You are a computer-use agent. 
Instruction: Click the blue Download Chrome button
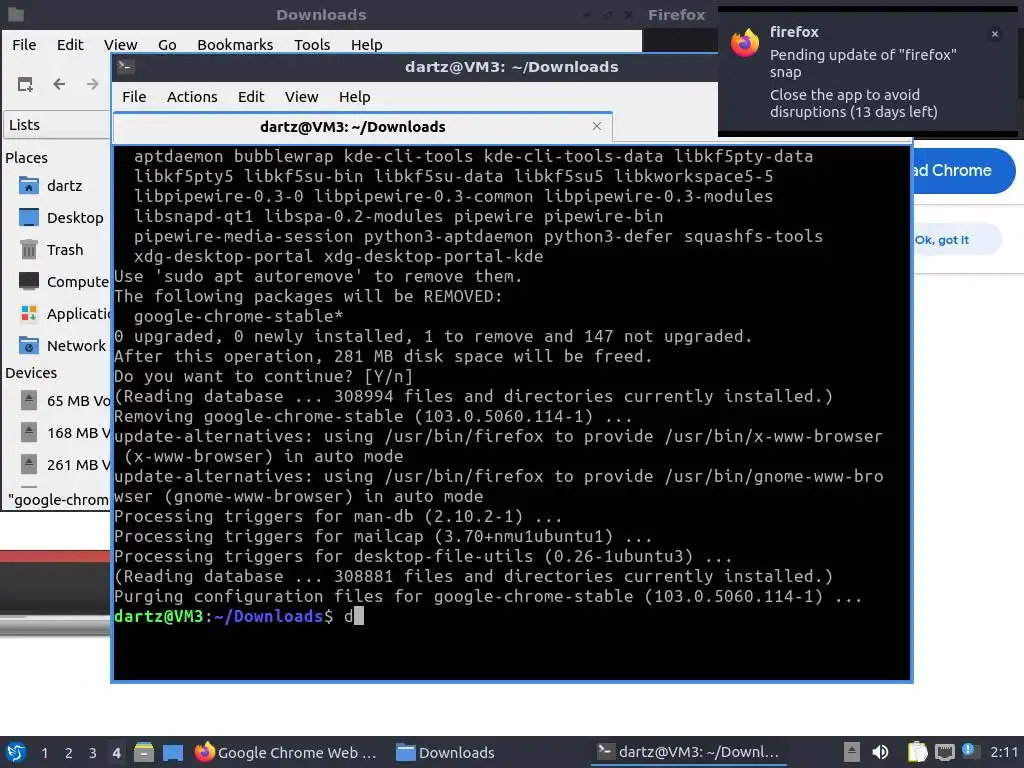pos(963,170)
